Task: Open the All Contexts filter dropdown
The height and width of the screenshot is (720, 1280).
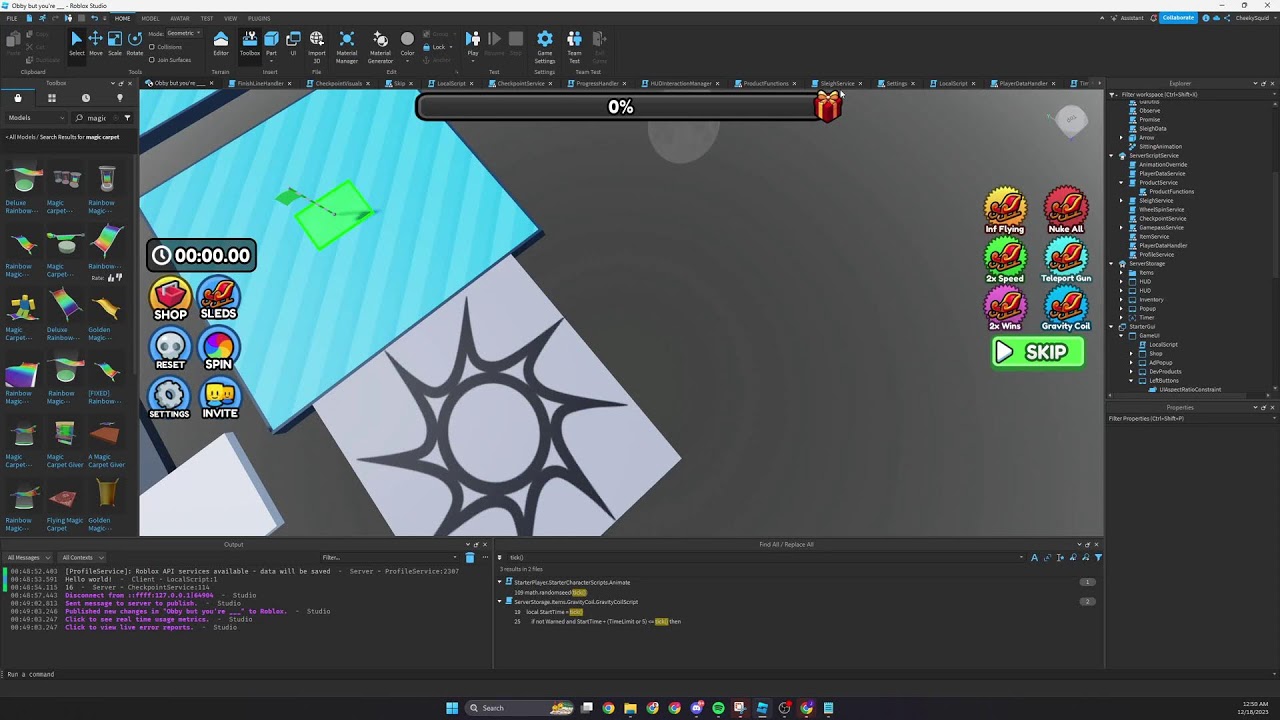Action: pyautogui.click(x=80, y=557)
